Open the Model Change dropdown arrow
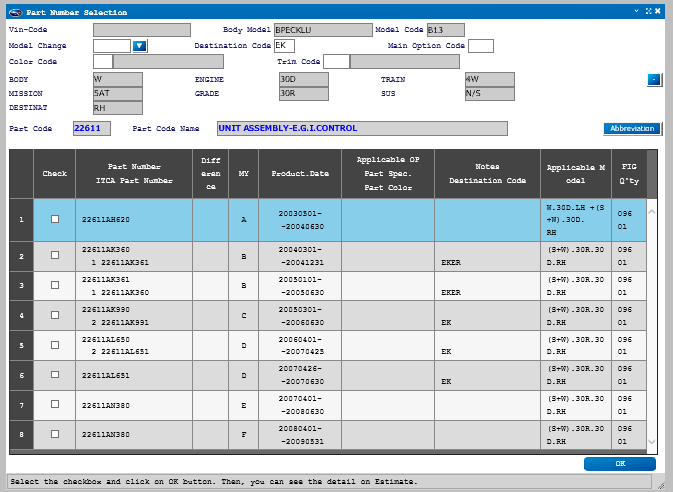Viewport: 673px width, 492px height. 140,46
